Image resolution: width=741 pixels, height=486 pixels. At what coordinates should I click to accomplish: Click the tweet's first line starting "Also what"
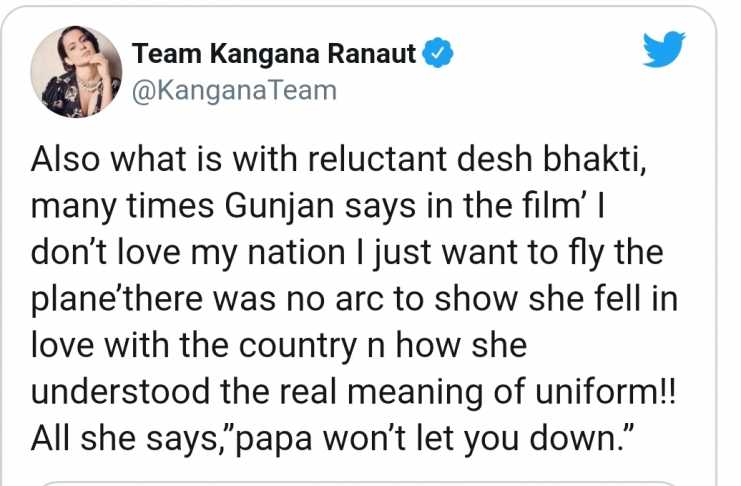click(338, 159)
